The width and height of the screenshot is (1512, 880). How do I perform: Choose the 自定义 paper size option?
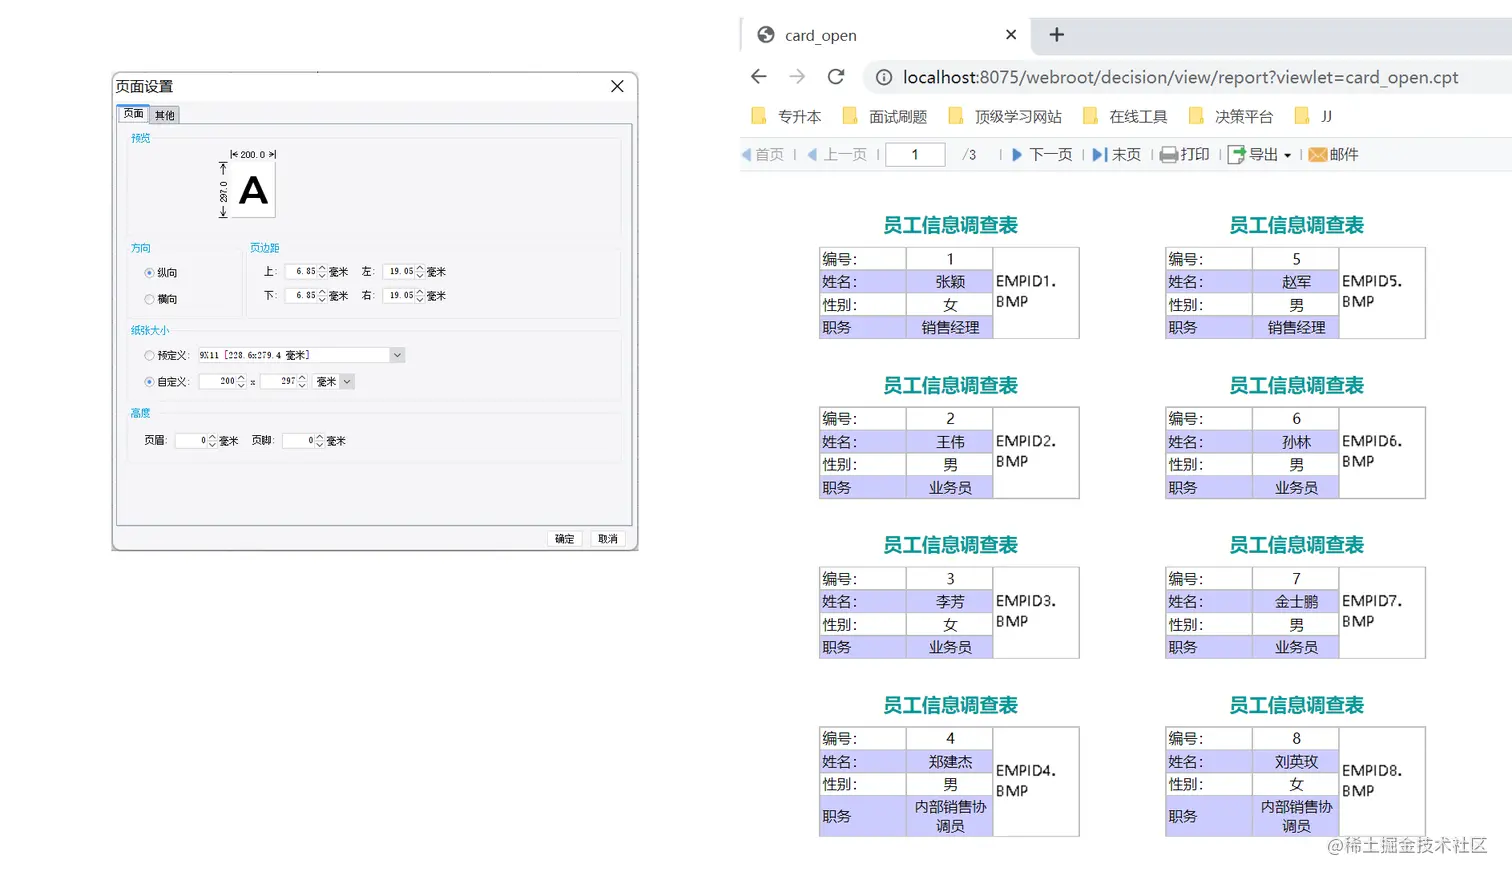pos(166,381)
